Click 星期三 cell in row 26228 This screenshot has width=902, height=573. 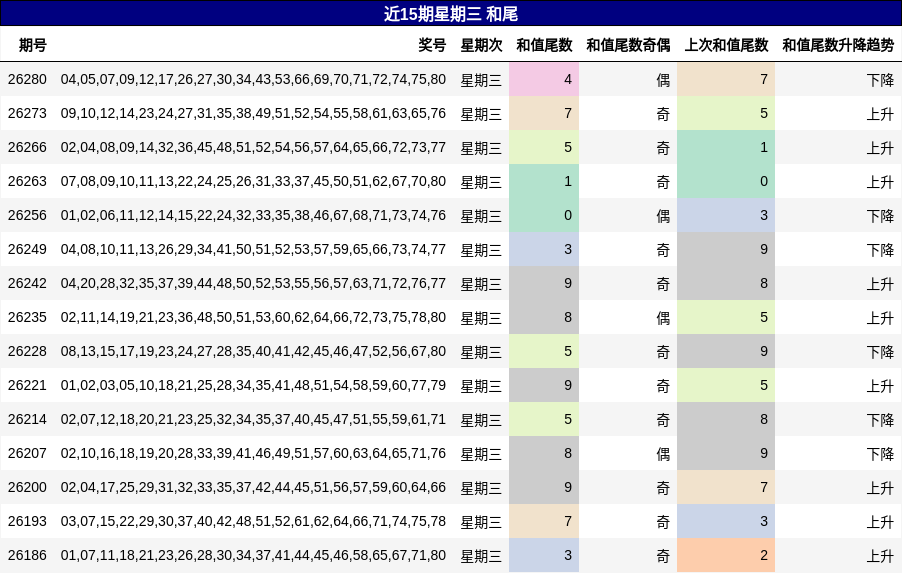tap(481, 352)
